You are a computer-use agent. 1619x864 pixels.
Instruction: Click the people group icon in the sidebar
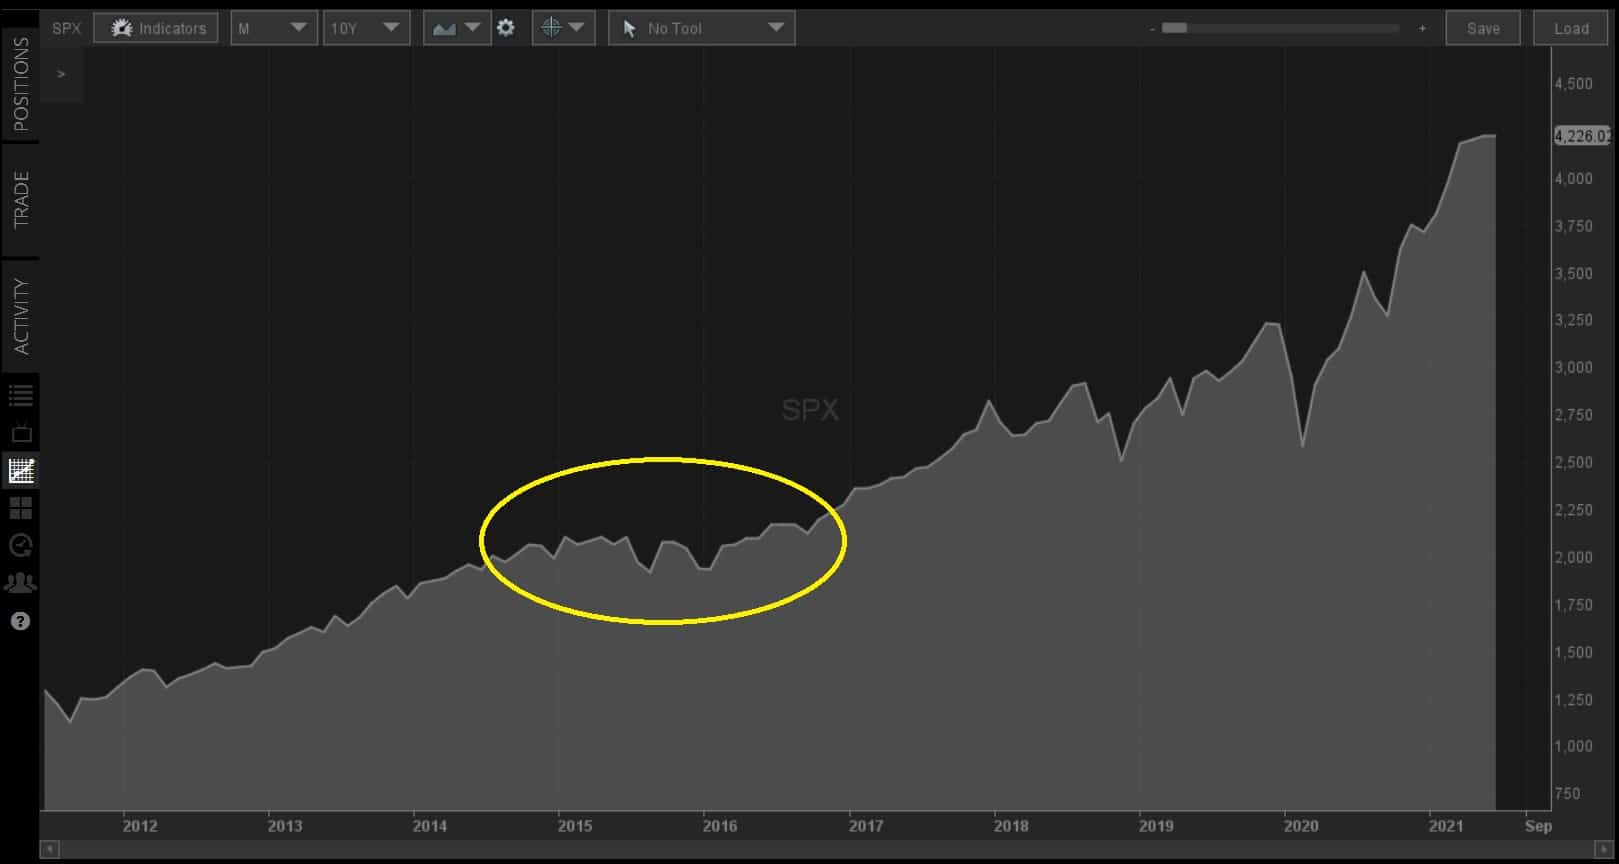click(21, 583)
